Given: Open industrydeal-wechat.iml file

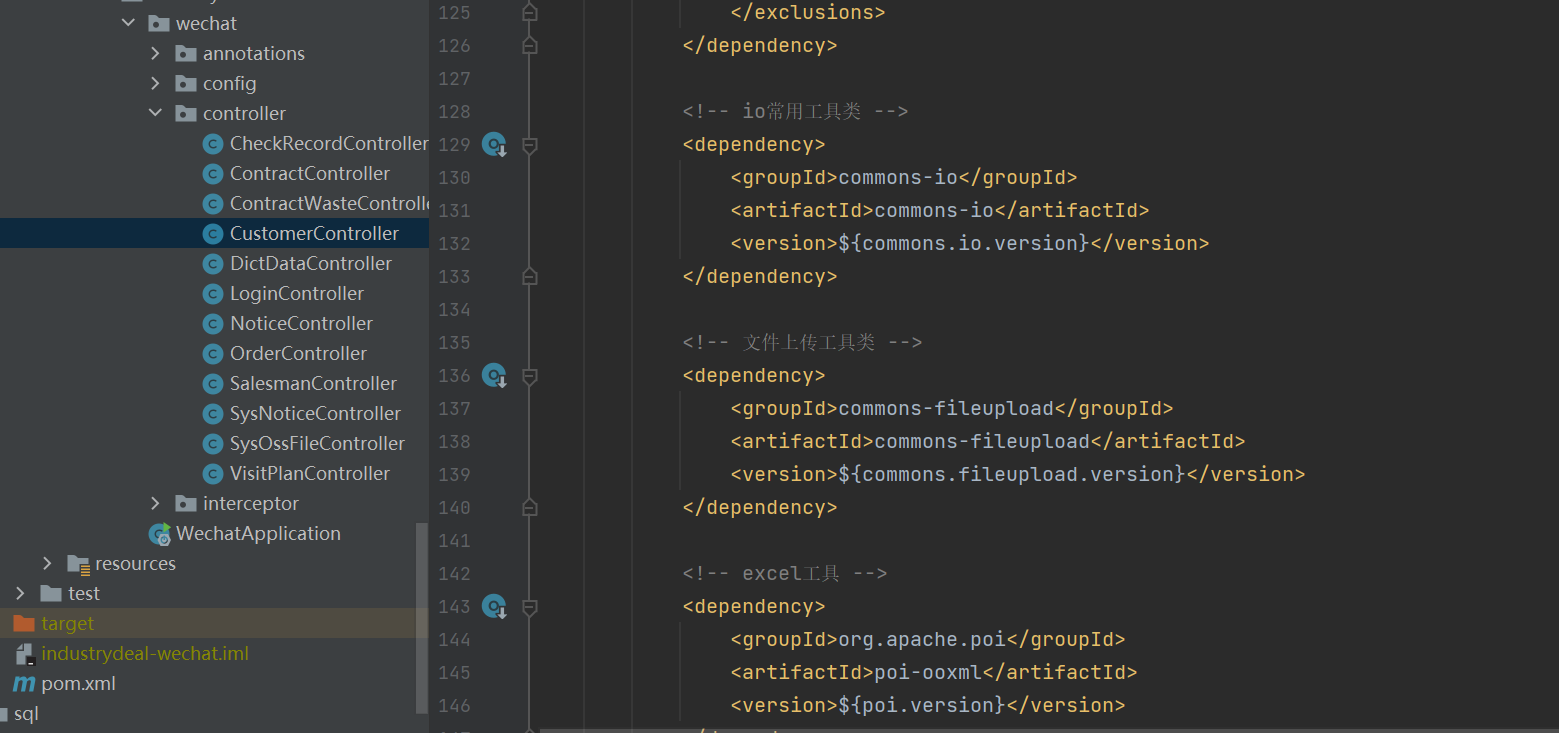Looking at the screenshot, I should pos(145,653).
